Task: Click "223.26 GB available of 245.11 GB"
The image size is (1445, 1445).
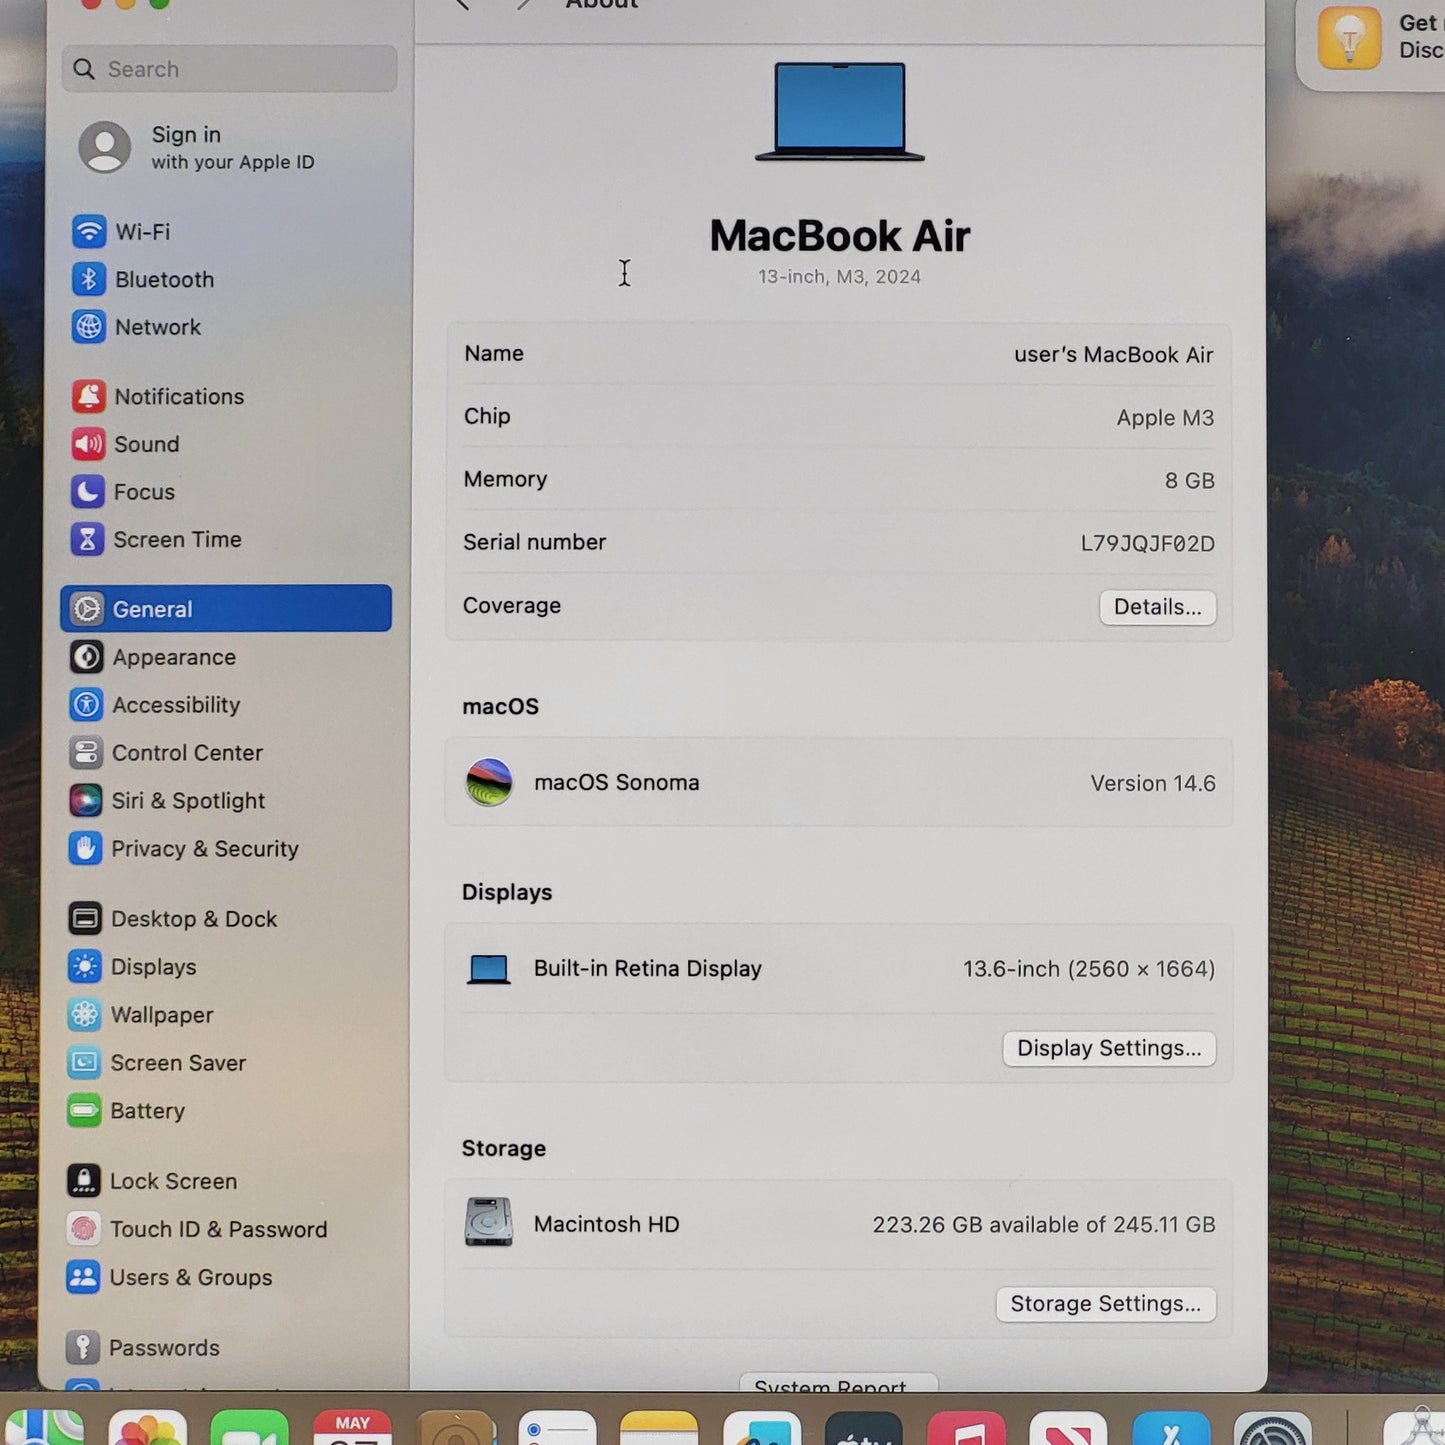Action: 1044,1225
